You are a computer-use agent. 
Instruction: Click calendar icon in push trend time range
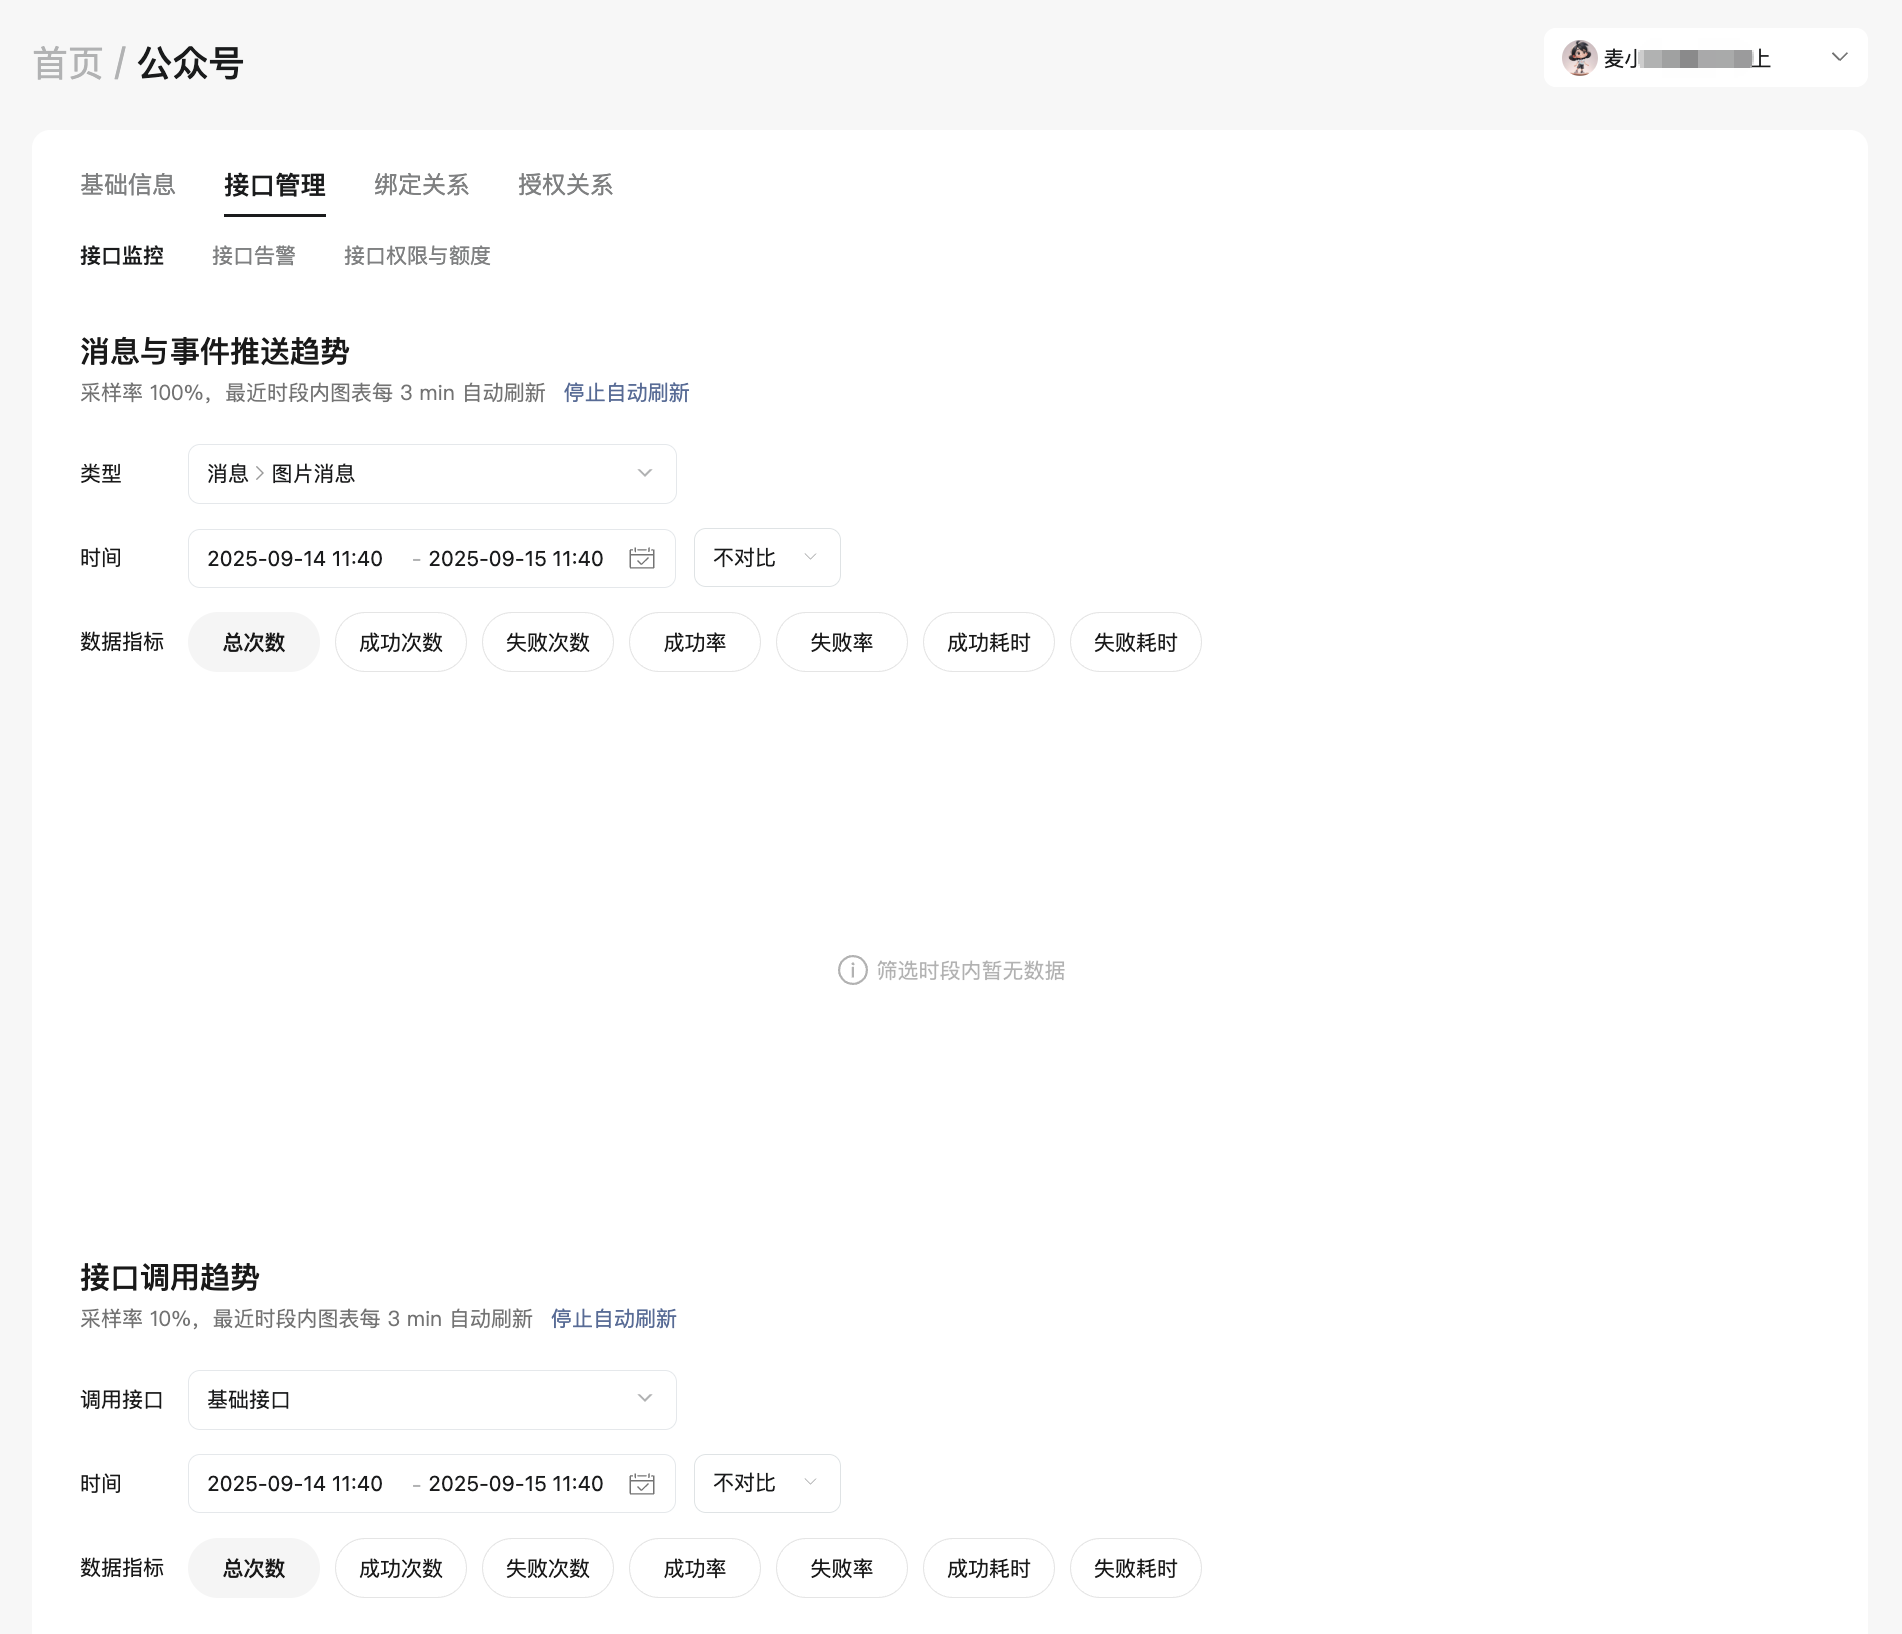click(642, 558)
